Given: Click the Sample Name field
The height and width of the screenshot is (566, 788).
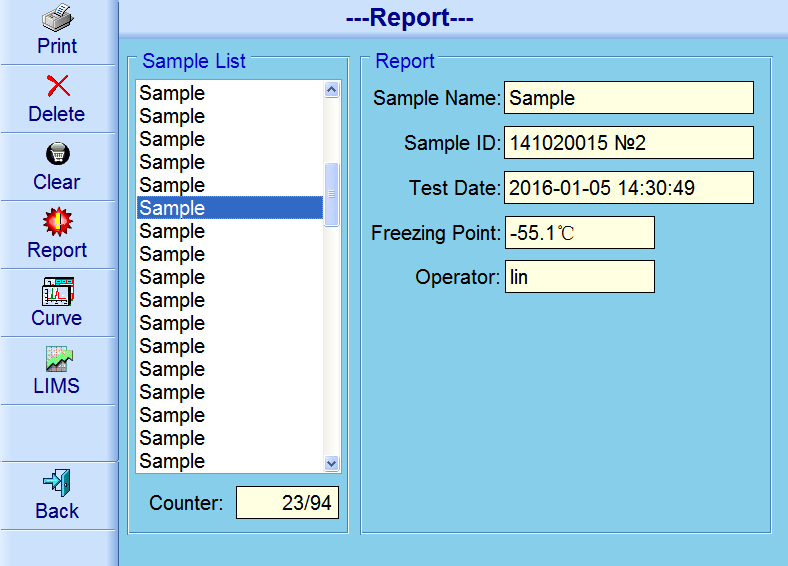Looking at the screenshot, I should tap(629, 98).
